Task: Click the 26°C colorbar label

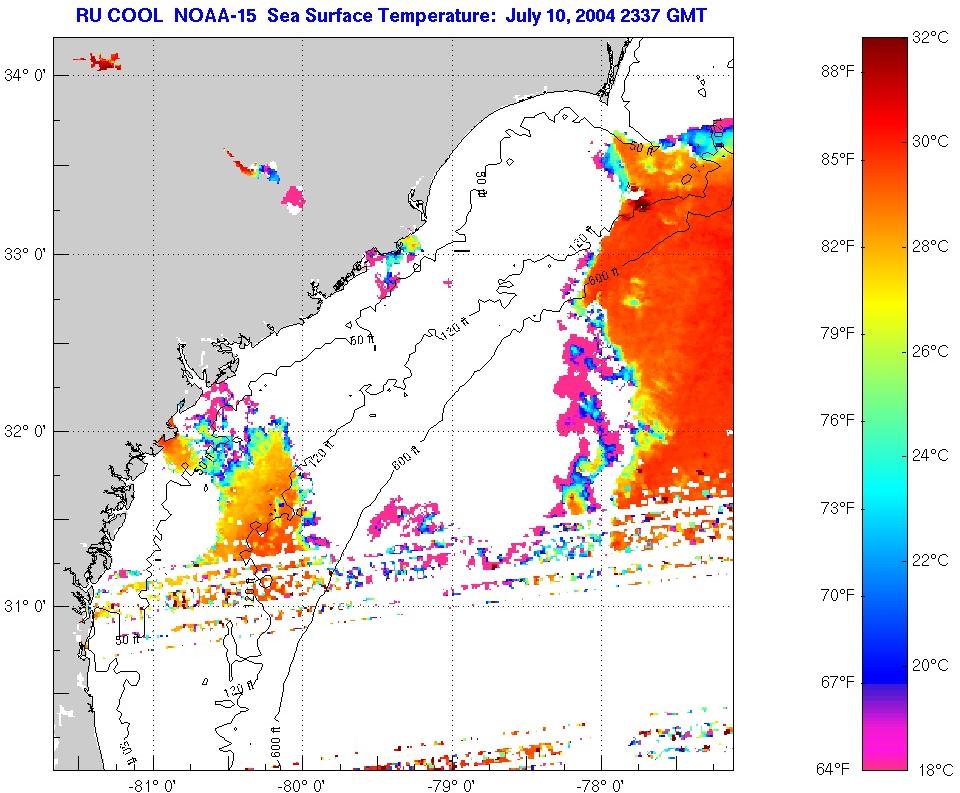Action: tap(930, 351)
